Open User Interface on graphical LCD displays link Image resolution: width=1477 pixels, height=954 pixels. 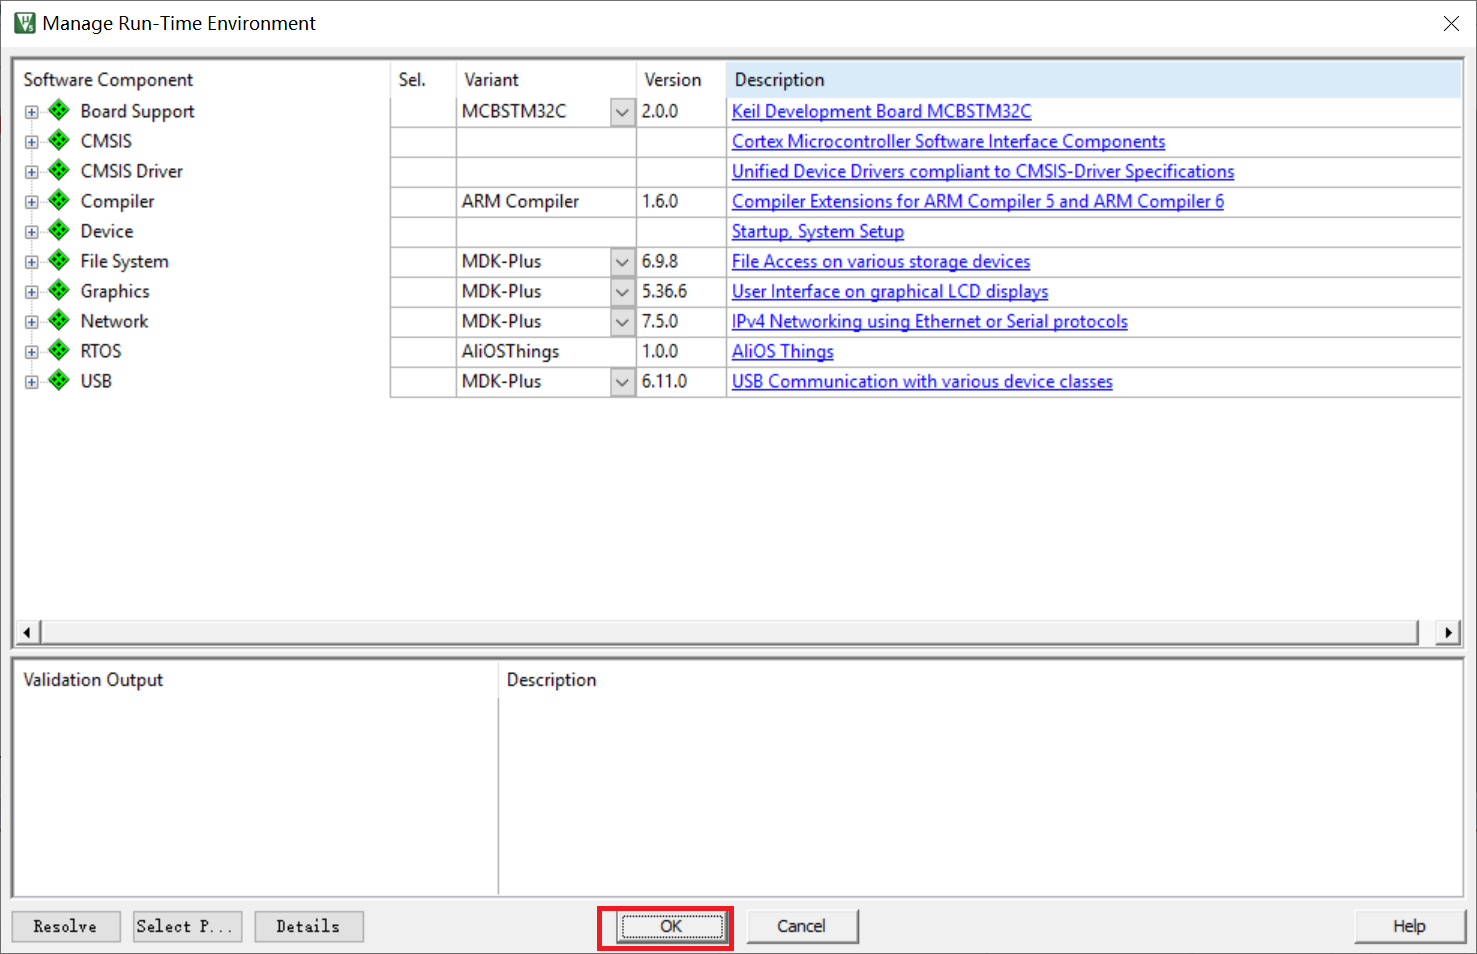(890, 291)
